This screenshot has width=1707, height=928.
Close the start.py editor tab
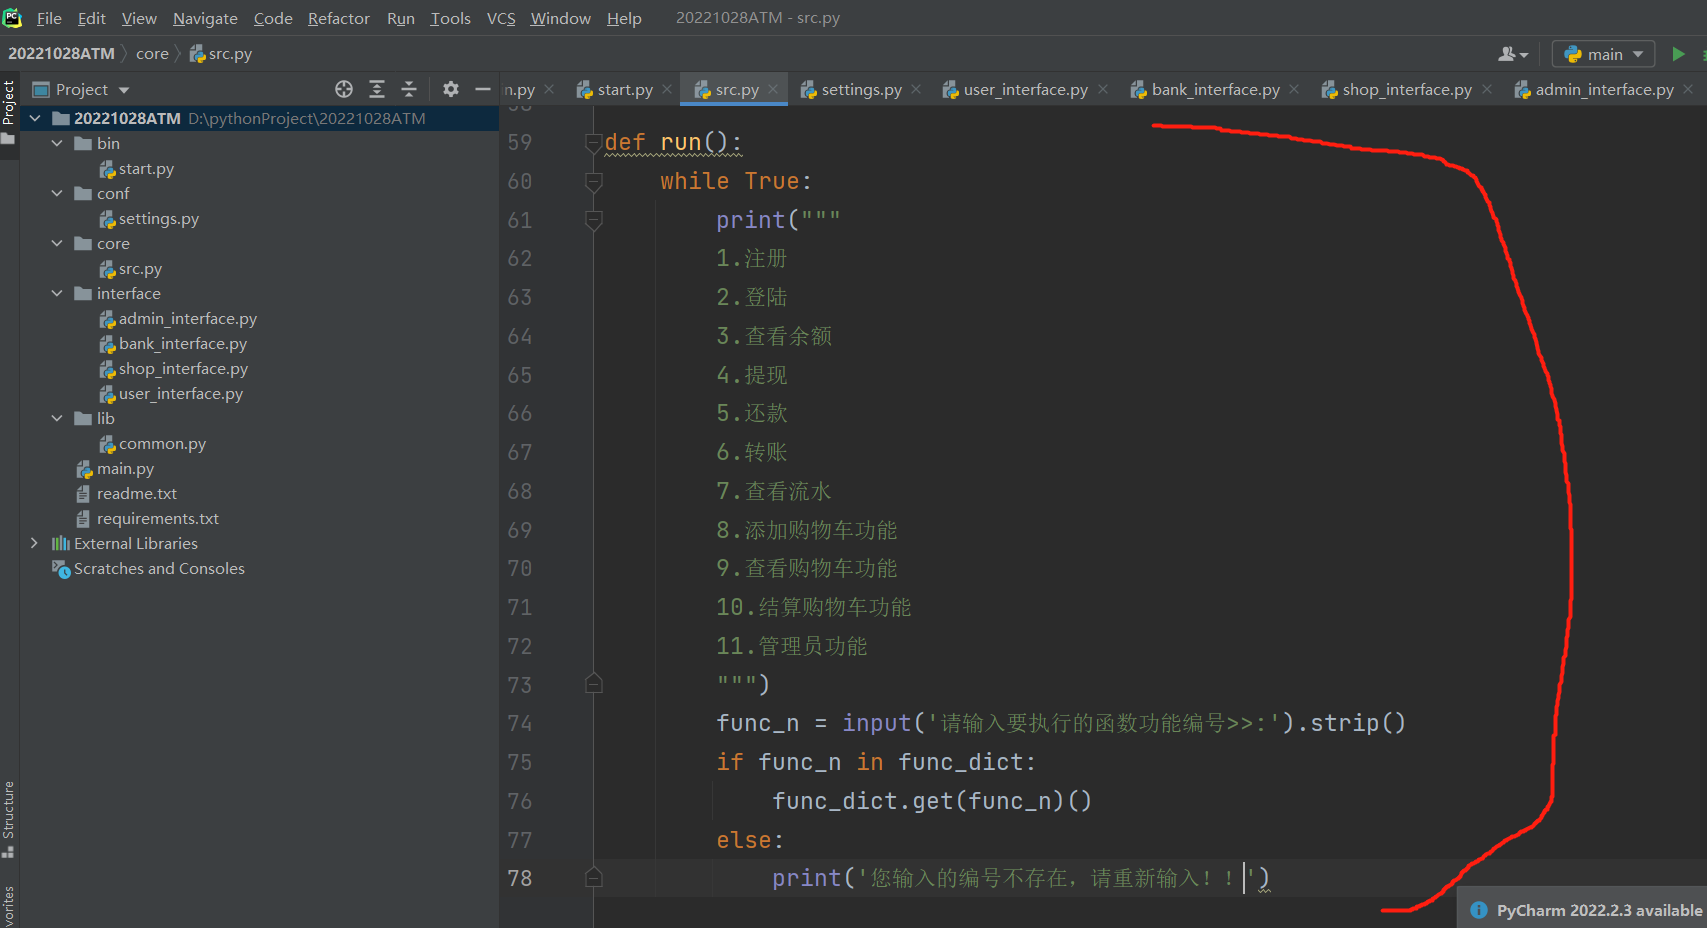(x=667, y=89)
